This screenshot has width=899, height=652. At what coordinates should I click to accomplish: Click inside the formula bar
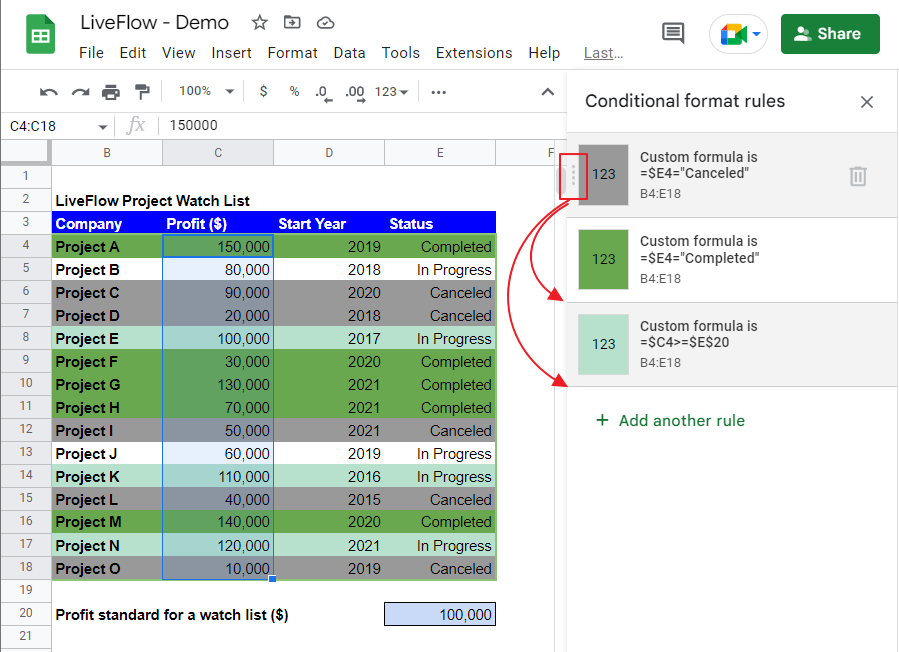click(x=300, y=127)
